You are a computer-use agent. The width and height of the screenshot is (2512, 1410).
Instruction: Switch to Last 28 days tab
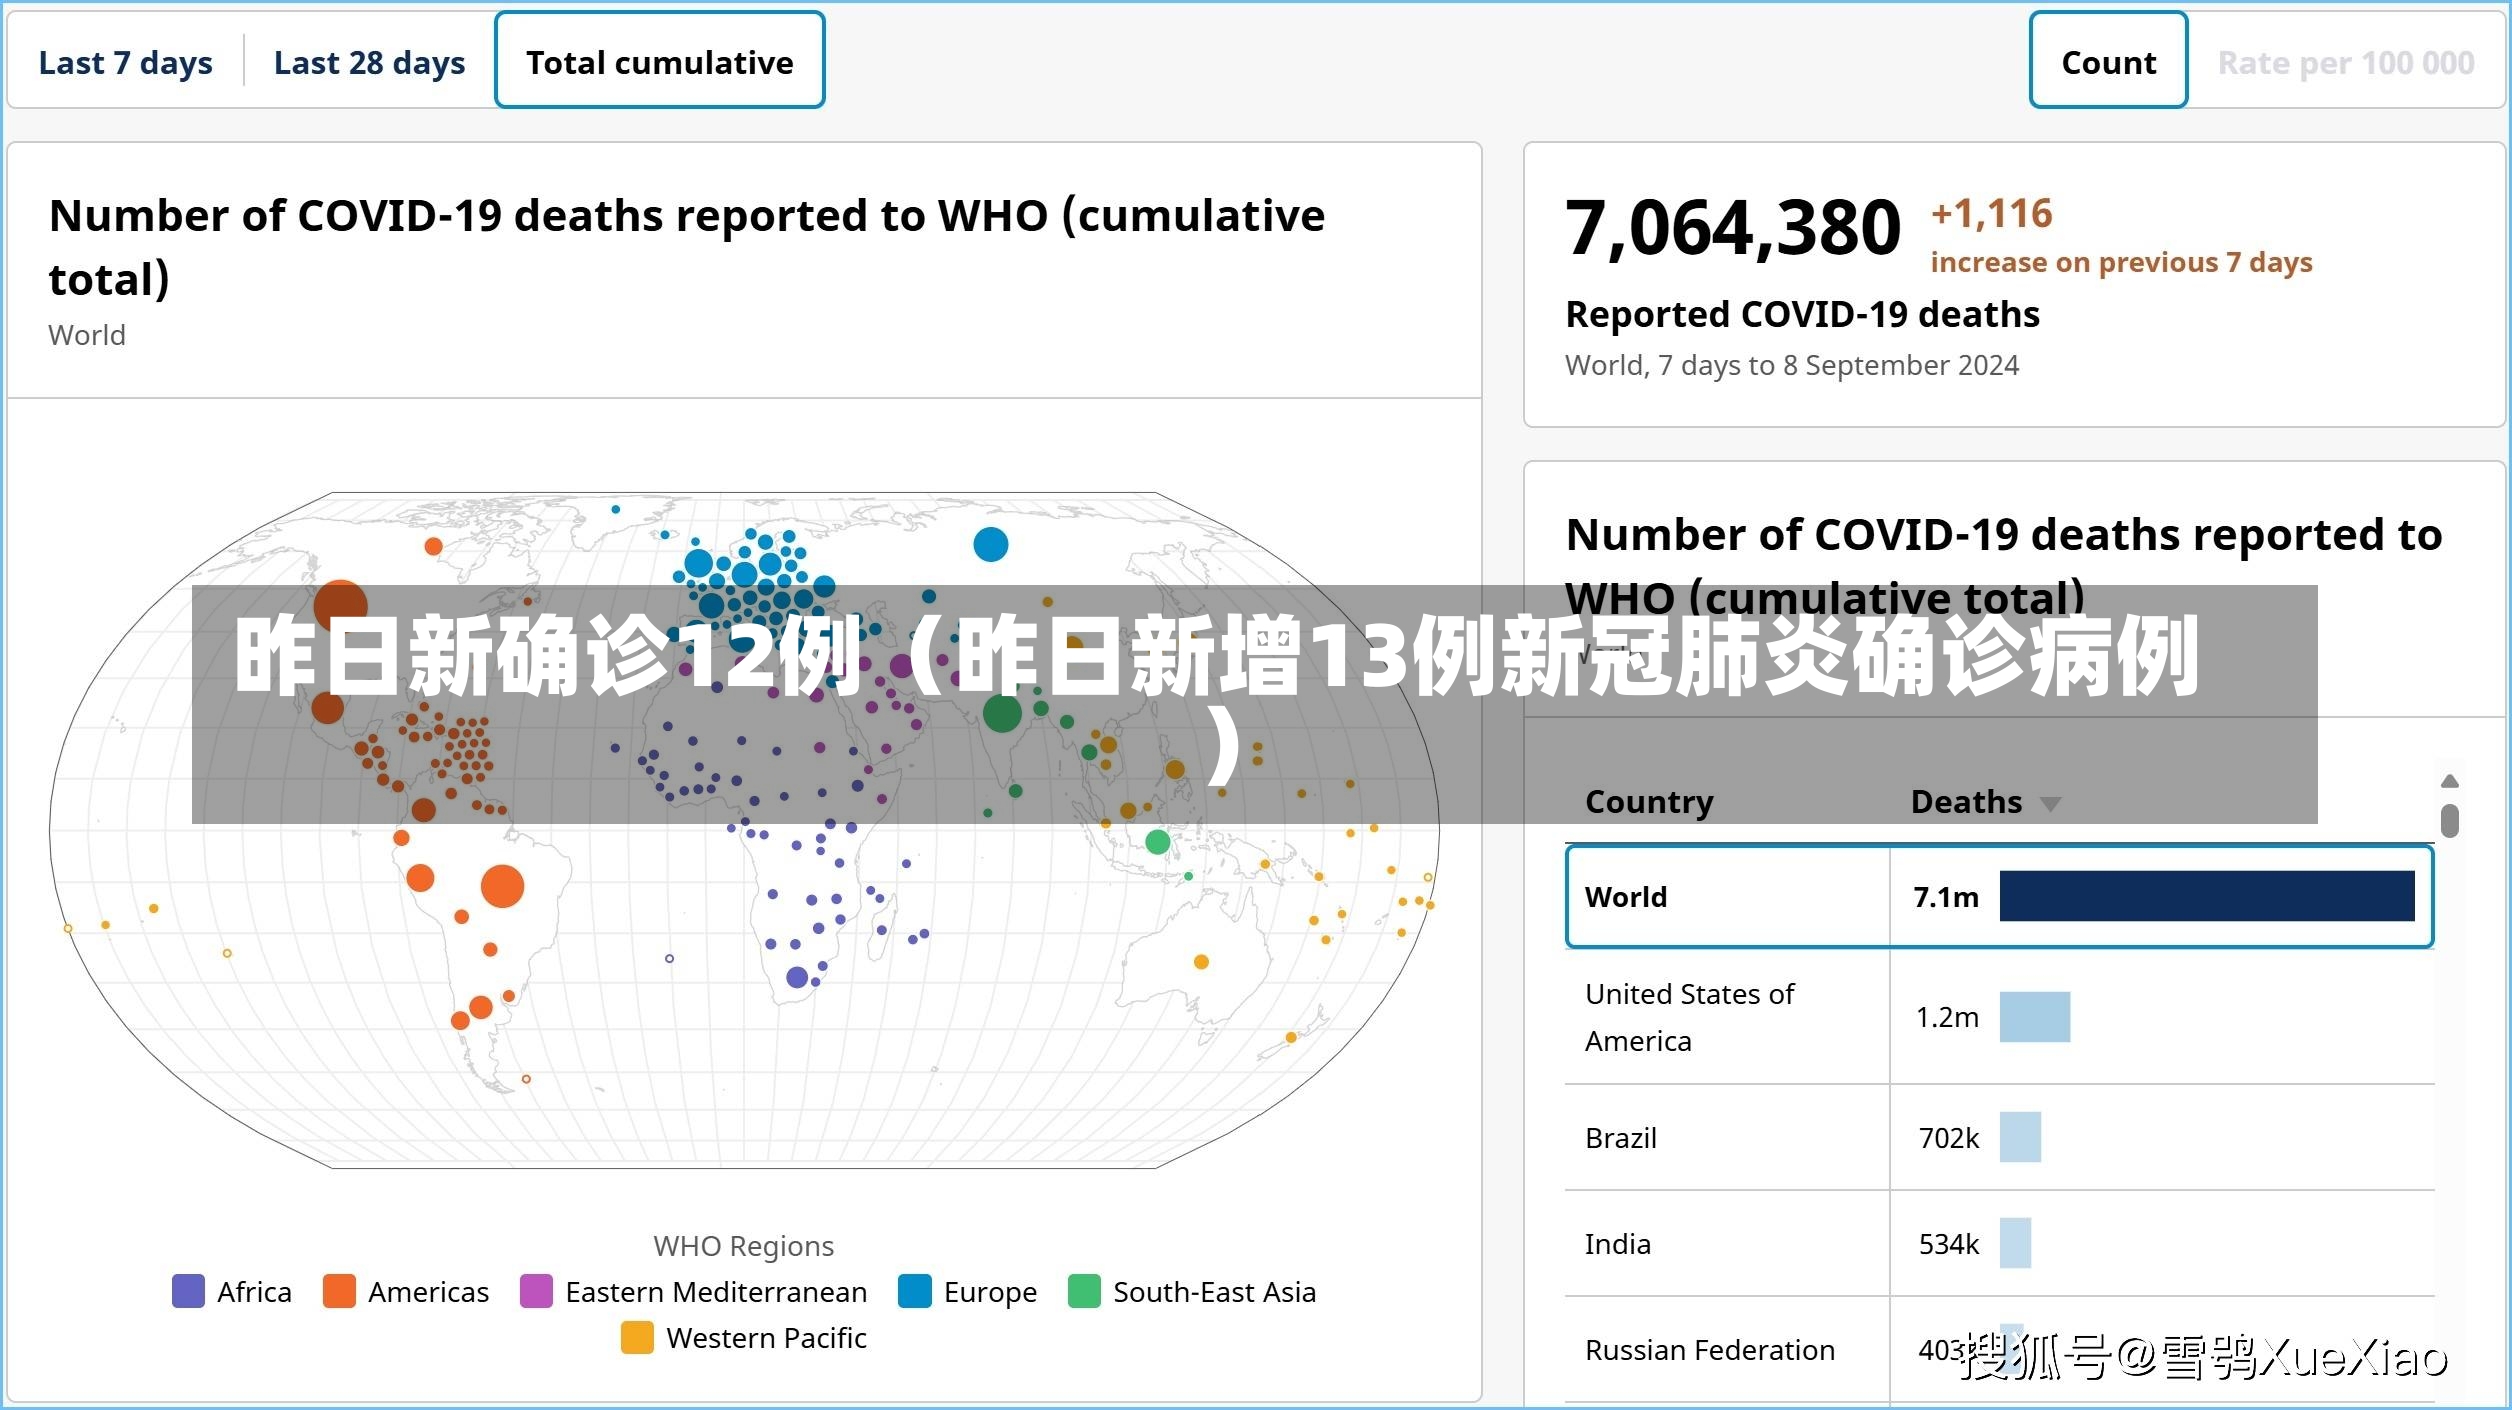pos(366,60)
